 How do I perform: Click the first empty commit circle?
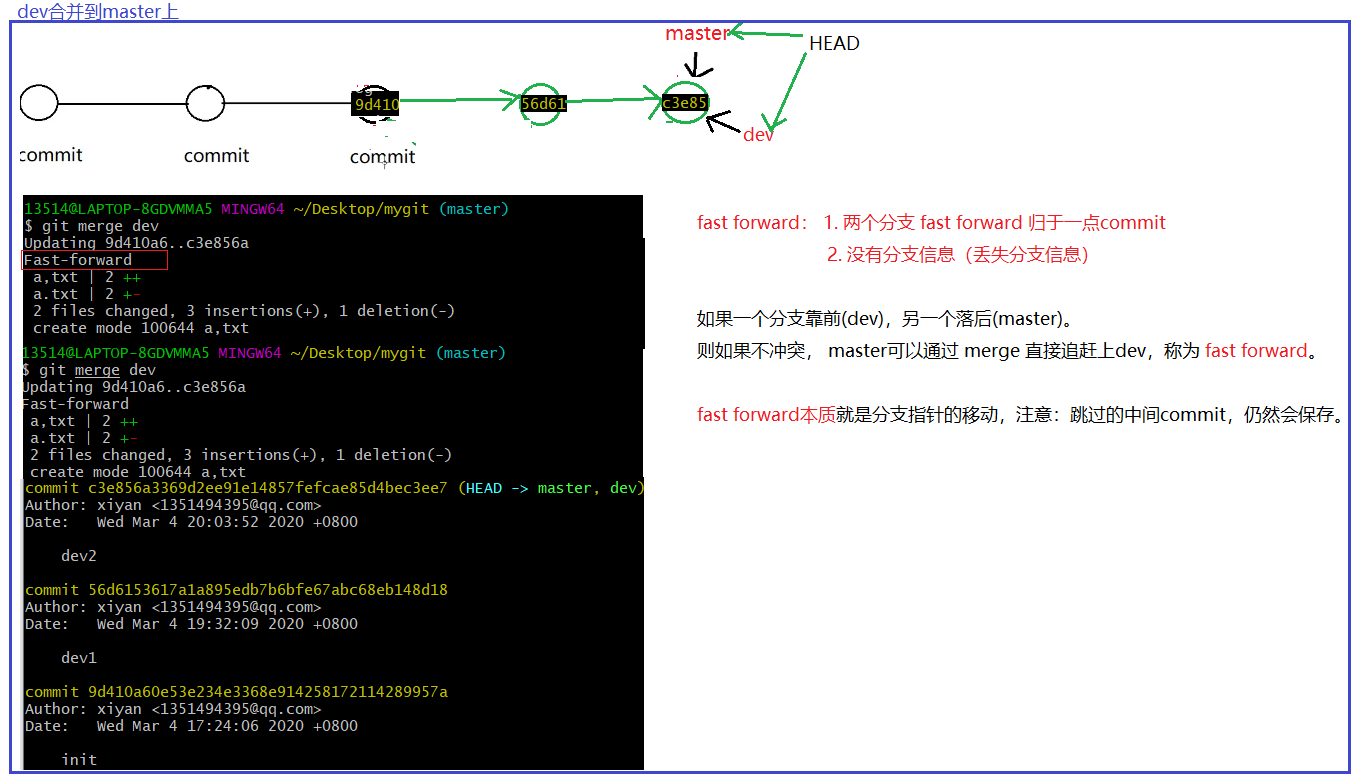tap(39, 103)
